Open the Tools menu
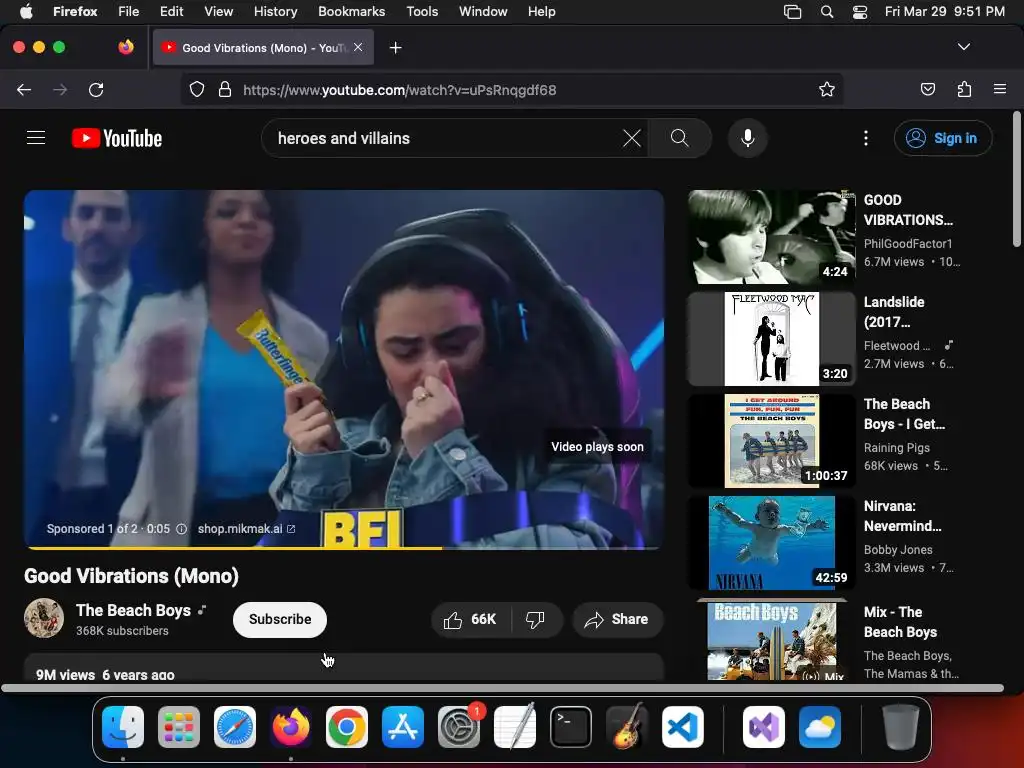Screen dimensions: 1024x768 pyautogui.click(x=422, y=11)
